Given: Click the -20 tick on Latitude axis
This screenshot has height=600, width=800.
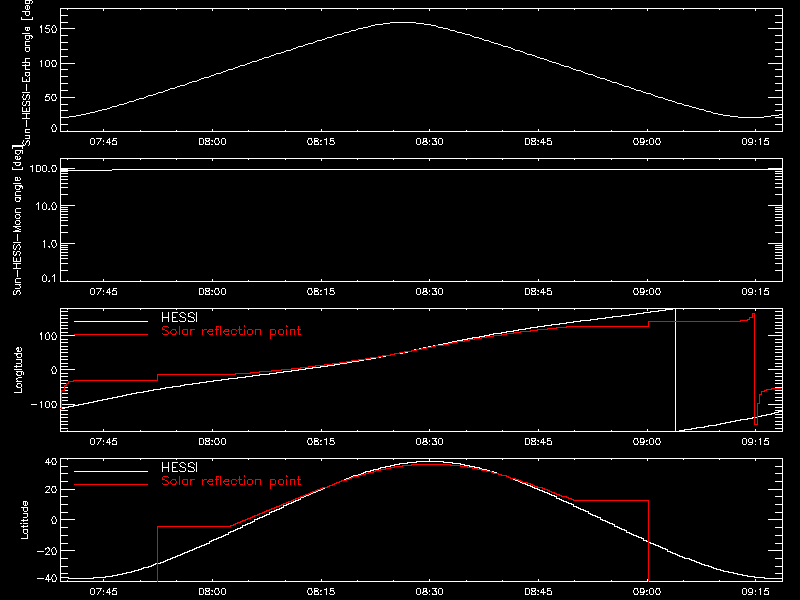Looking at the screenshot, I should click(47, 551).
